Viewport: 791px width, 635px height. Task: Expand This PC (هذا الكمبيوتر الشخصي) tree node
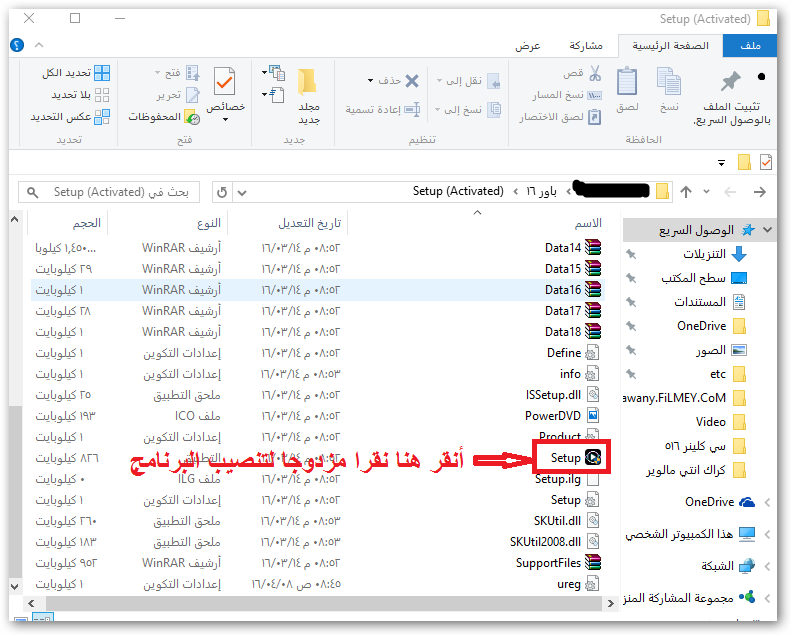(767, 534)
